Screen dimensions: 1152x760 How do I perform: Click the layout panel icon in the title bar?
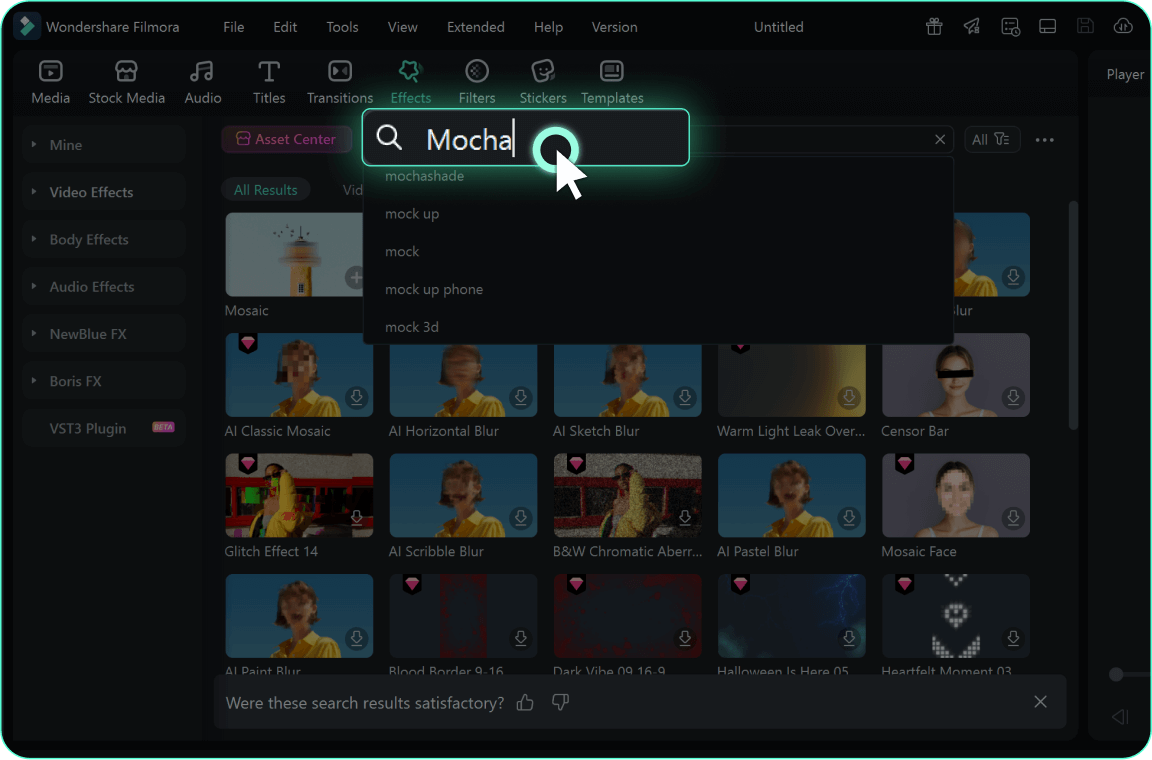(x=1048, y=26)
